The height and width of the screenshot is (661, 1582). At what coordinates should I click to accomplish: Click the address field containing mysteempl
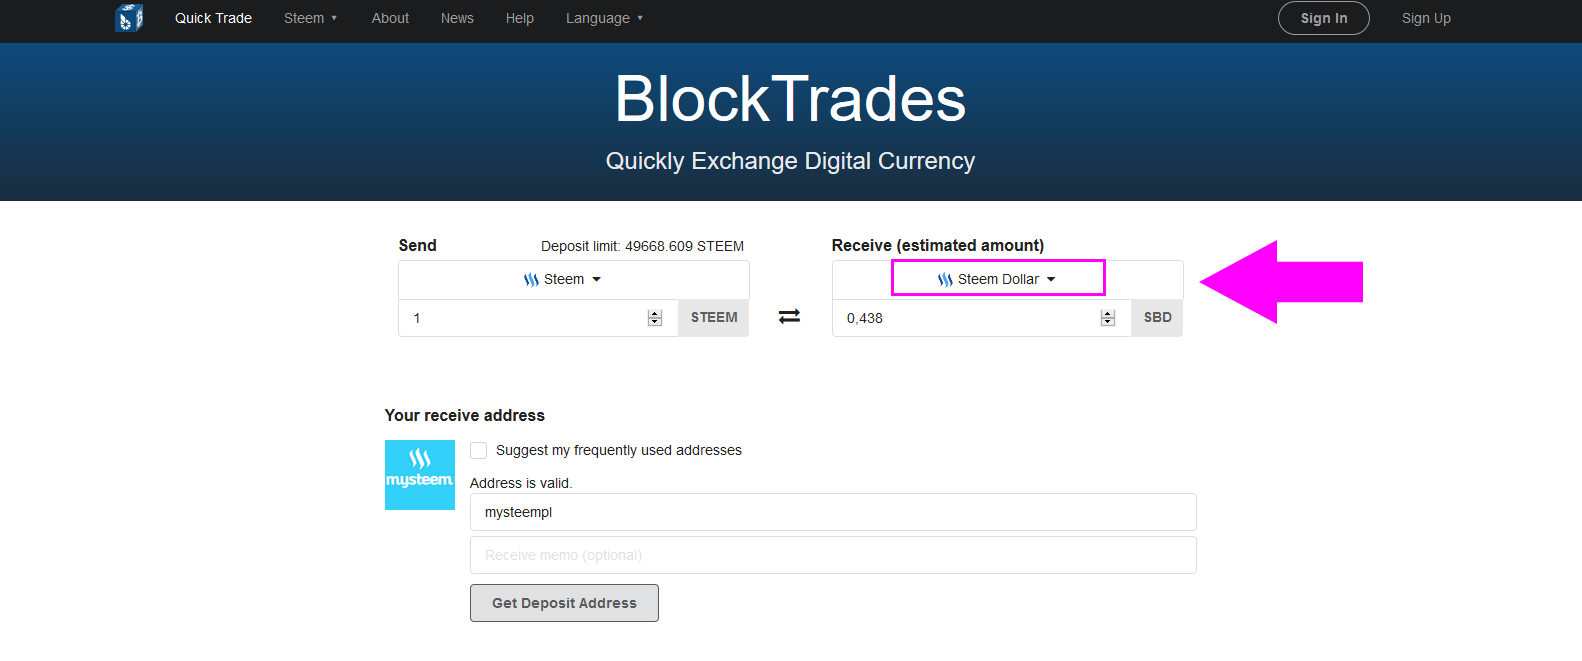click(x=833, y=512)
